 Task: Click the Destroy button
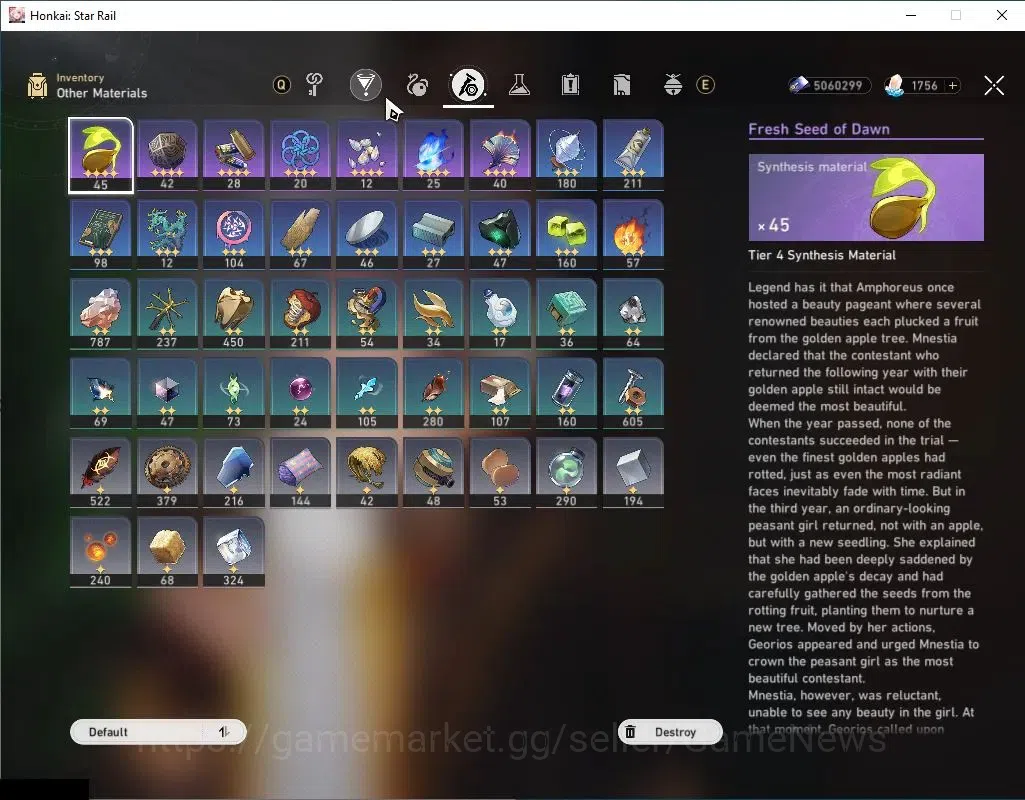[670, 732]
